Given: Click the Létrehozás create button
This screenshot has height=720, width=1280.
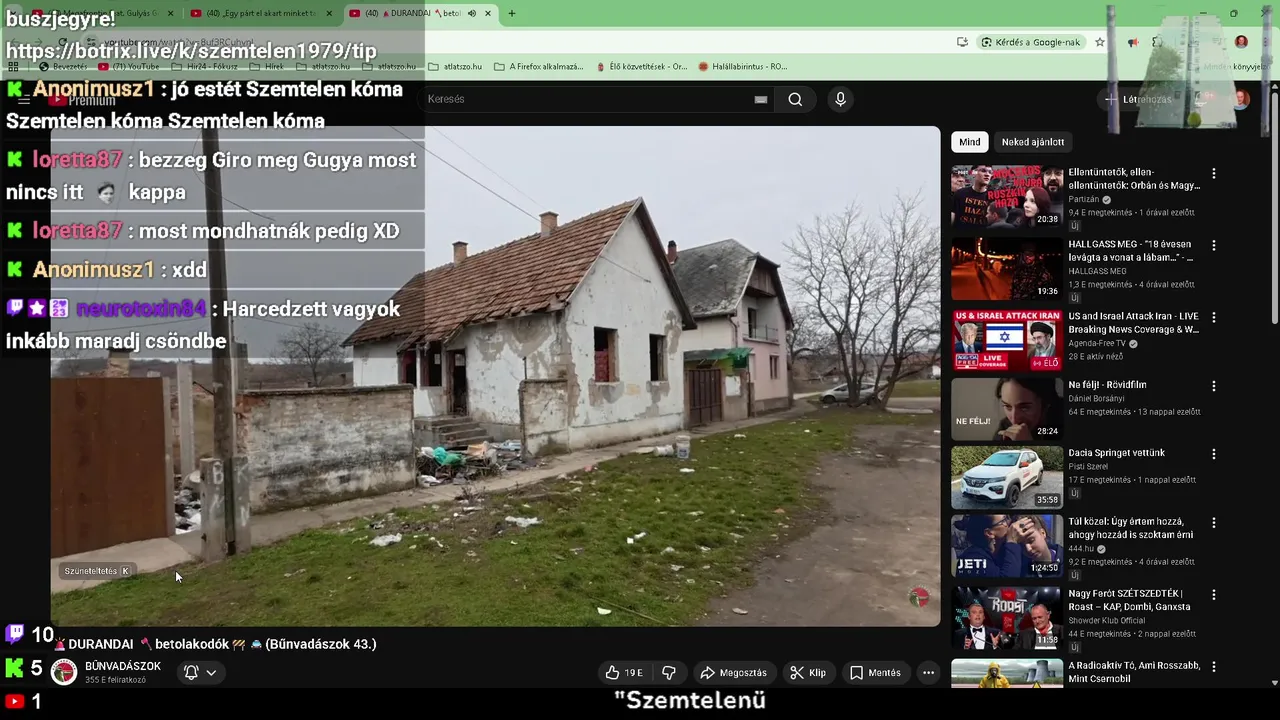Looking at the screenshot, I should [1138, 99].
